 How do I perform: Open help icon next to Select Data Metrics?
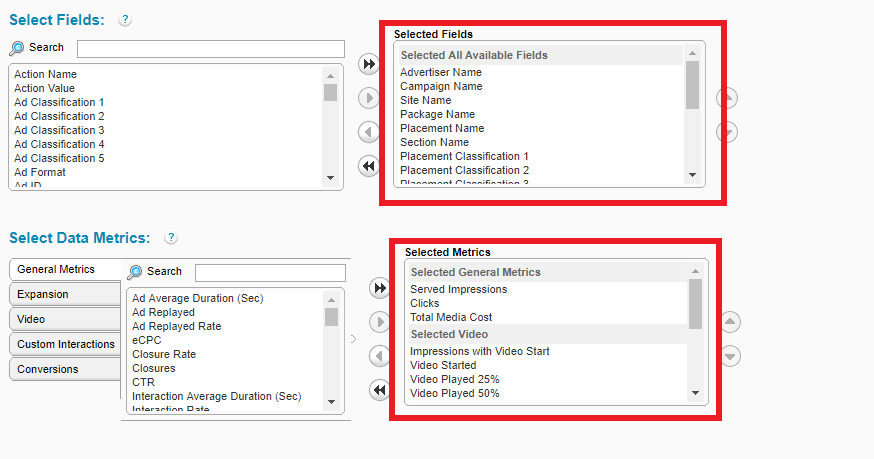(x=171, y=238)
